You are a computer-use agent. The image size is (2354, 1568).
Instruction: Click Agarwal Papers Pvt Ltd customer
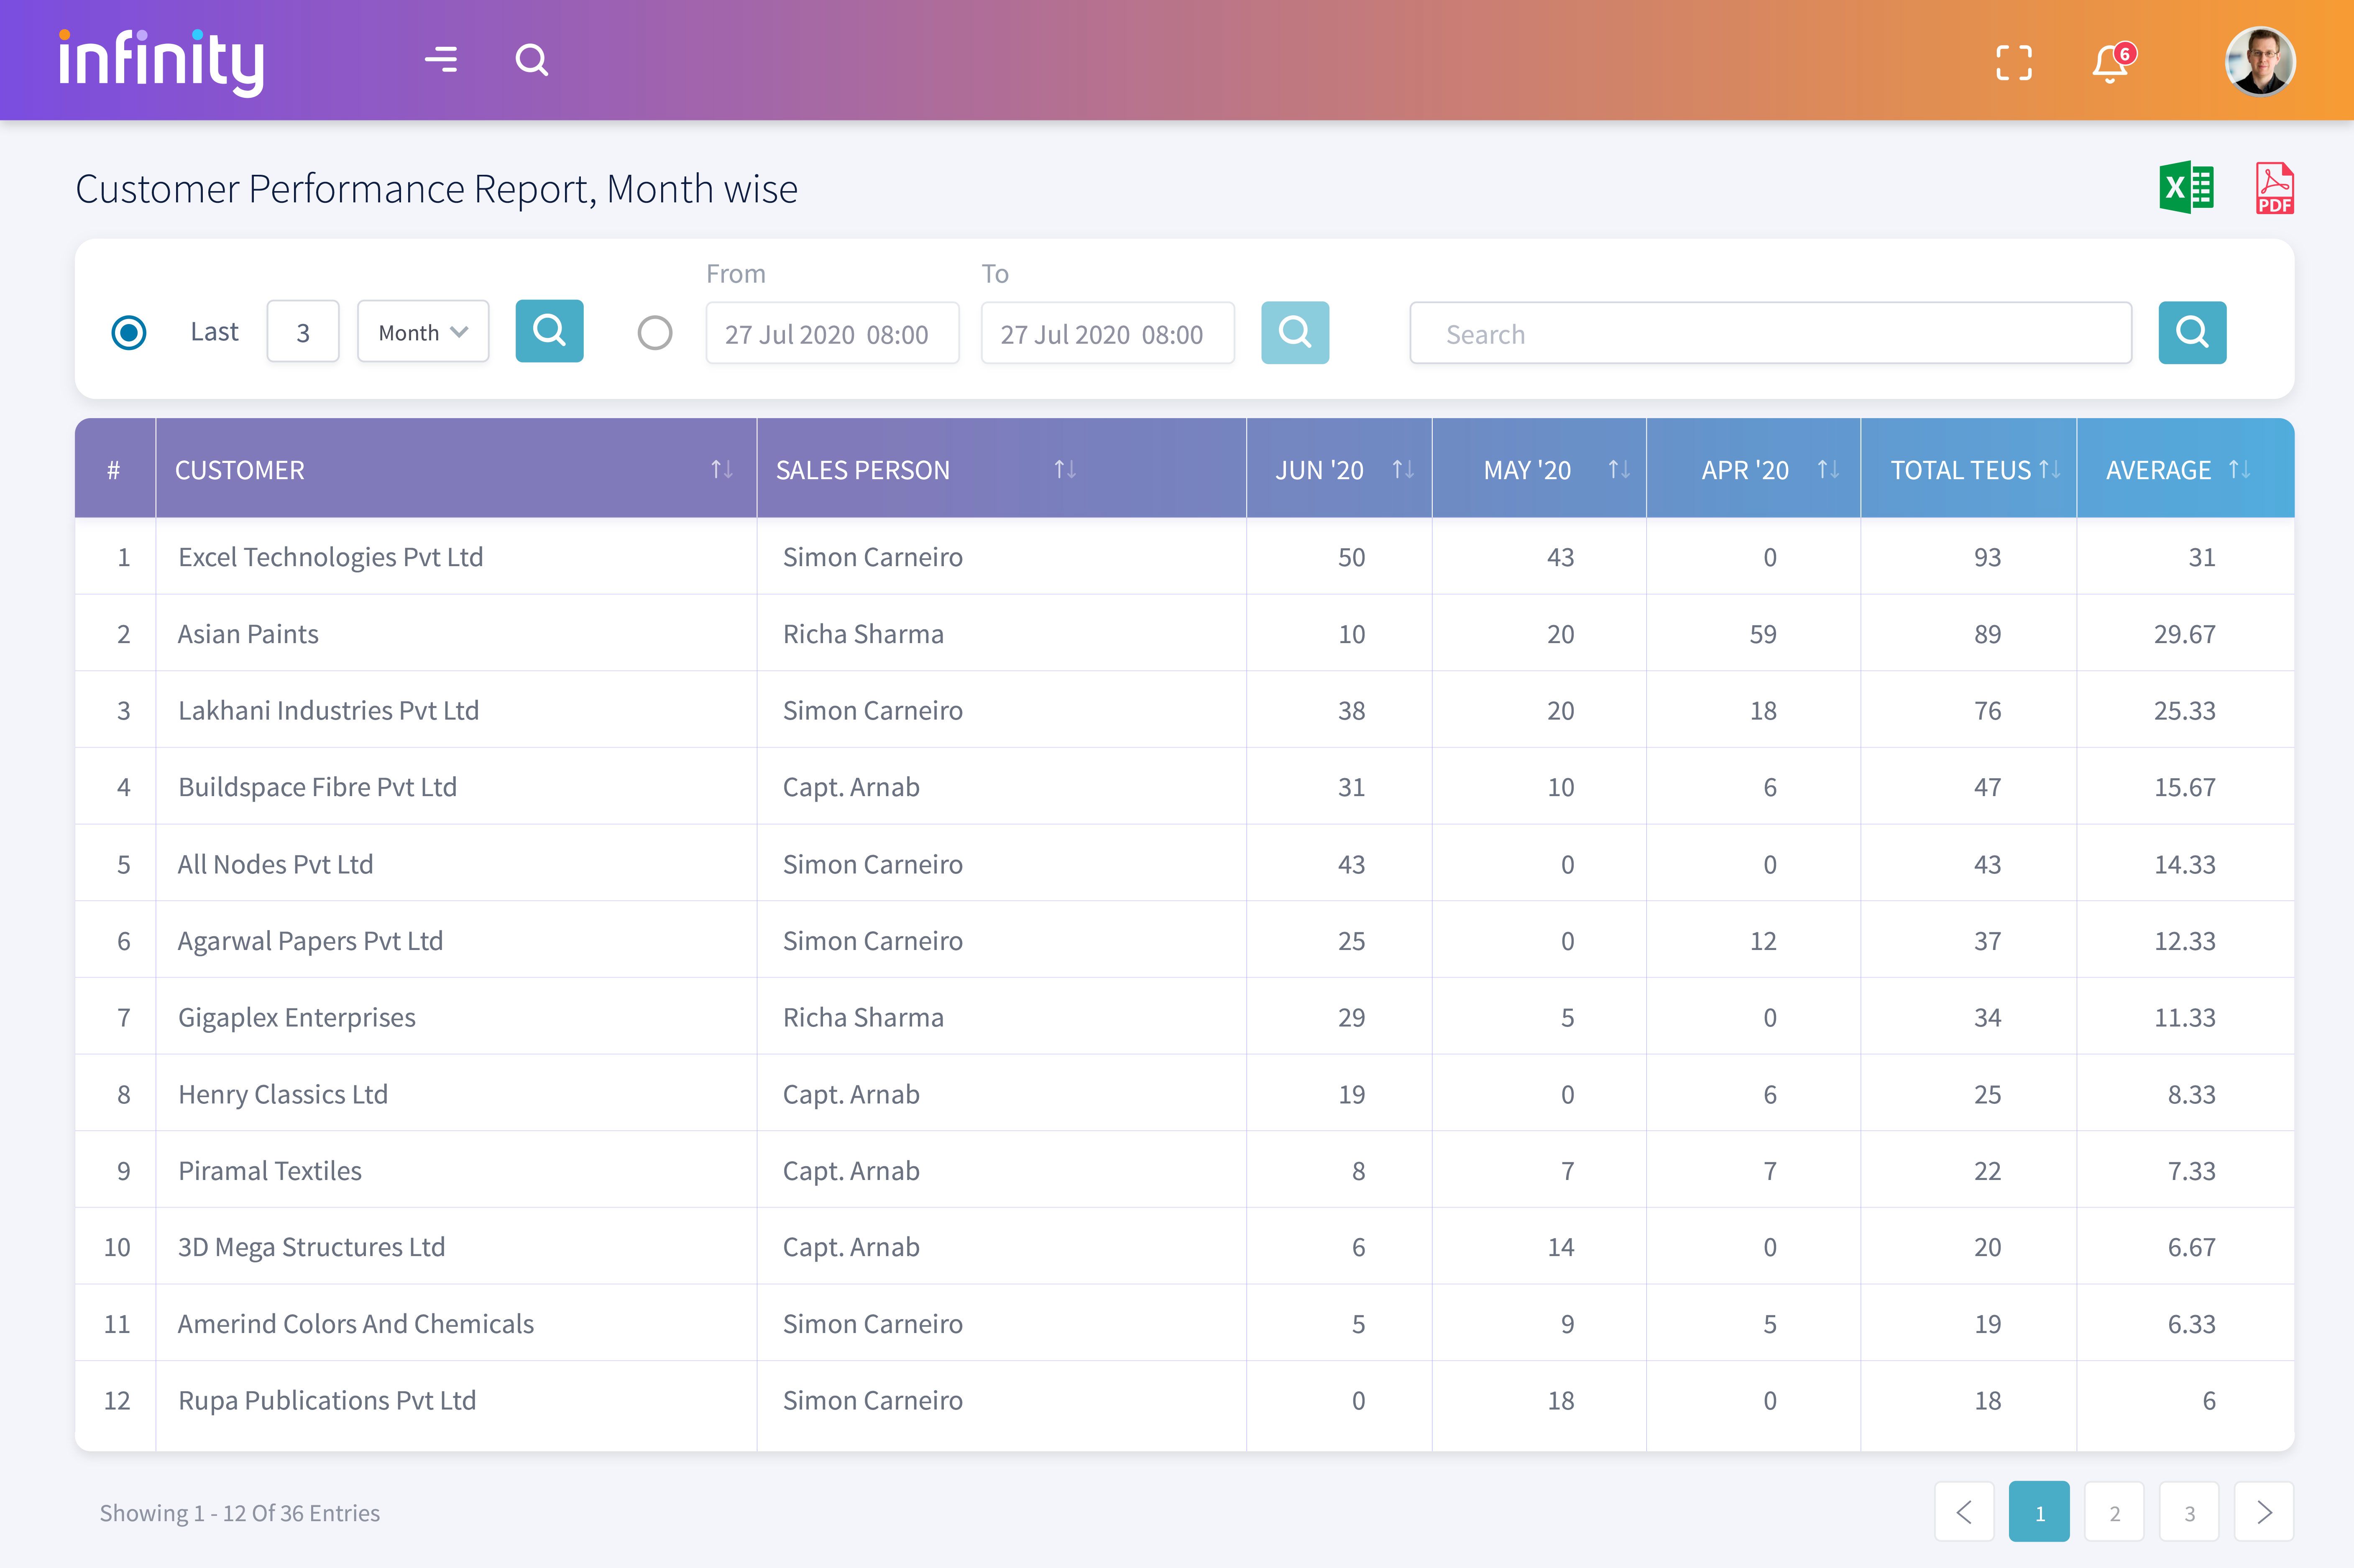(x=310, y=940)
